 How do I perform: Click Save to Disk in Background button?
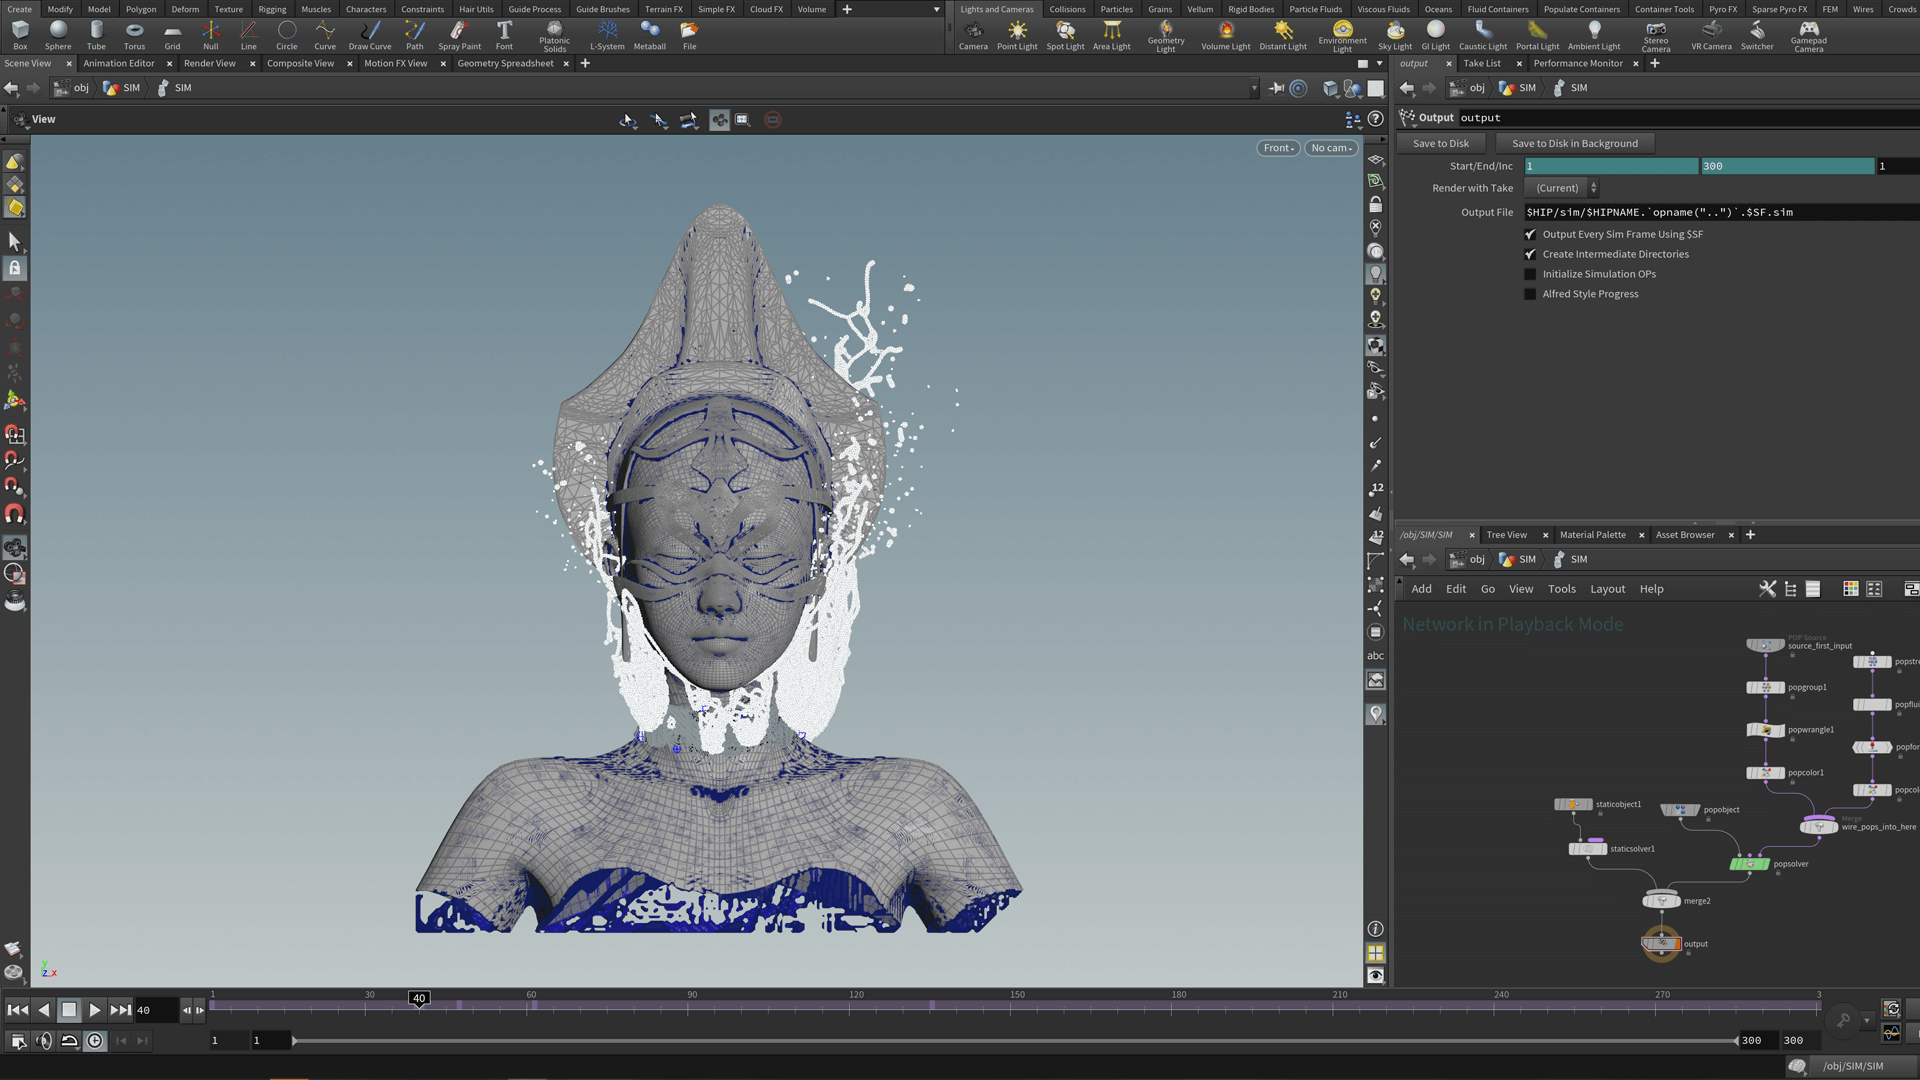click(x=1573, y=142)
